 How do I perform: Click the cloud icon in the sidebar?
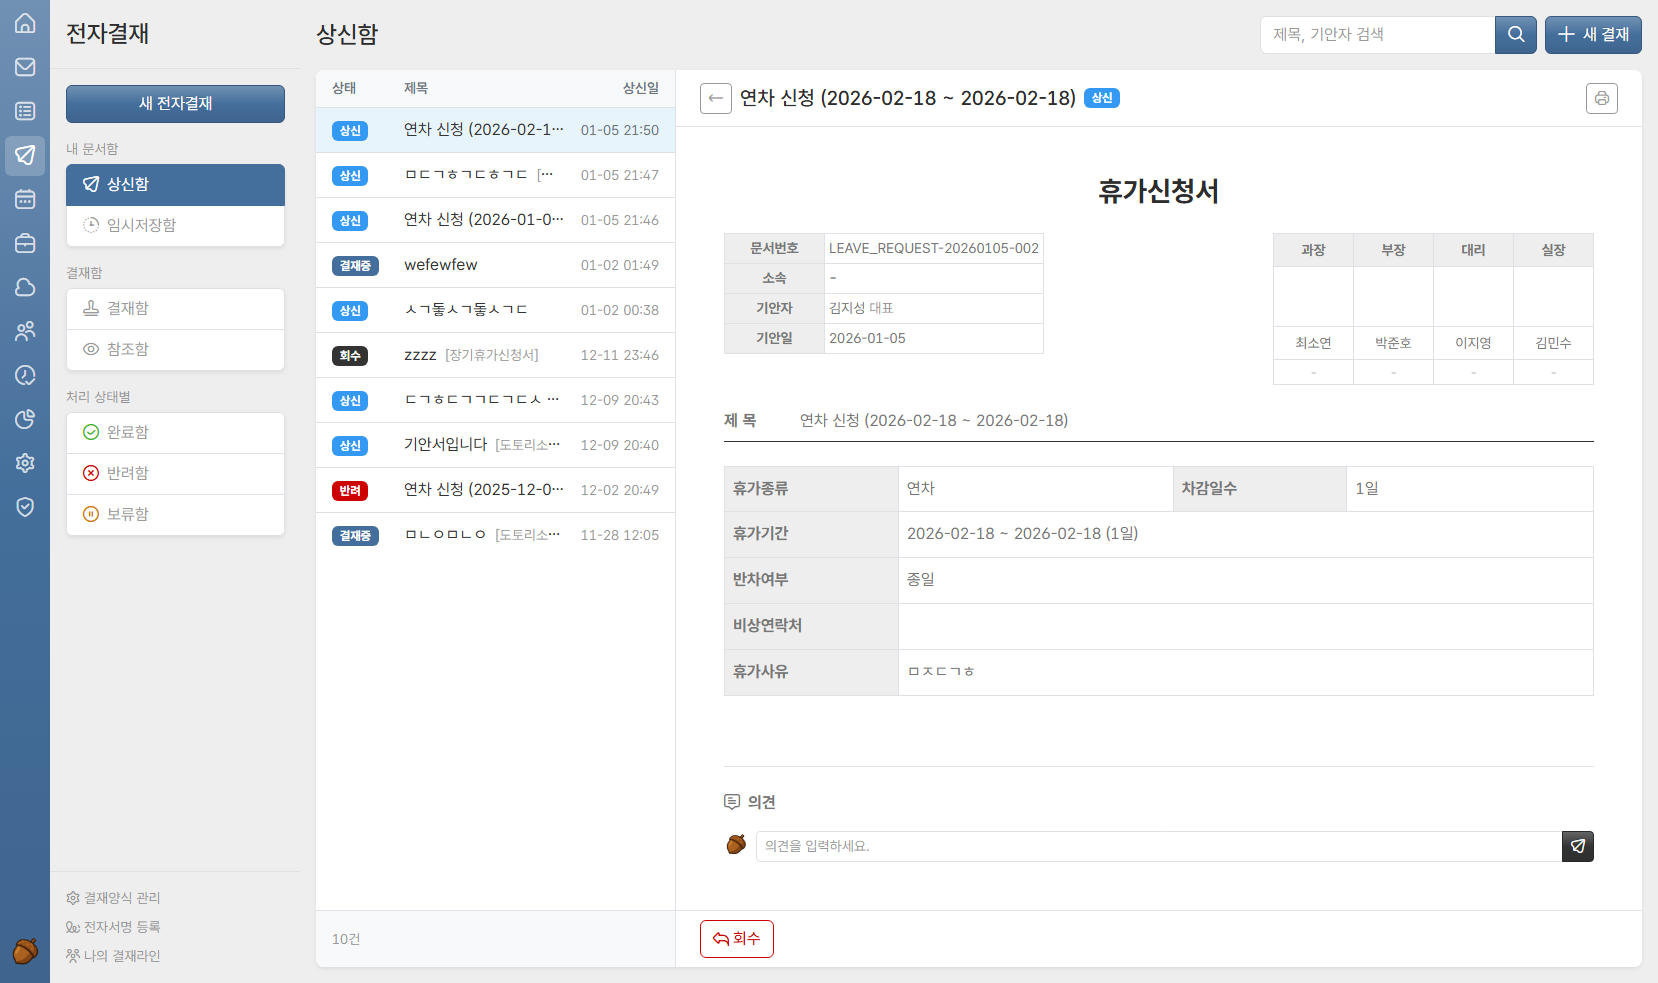[24, 287]
